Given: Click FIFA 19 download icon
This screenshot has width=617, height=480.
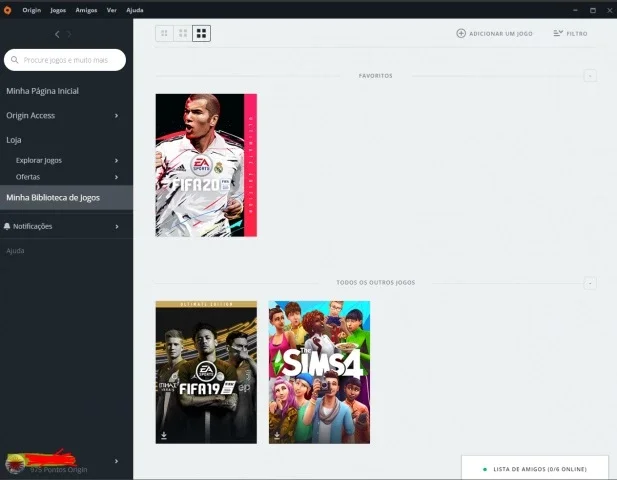Looking at the screenshot, I should click(164, 435).
